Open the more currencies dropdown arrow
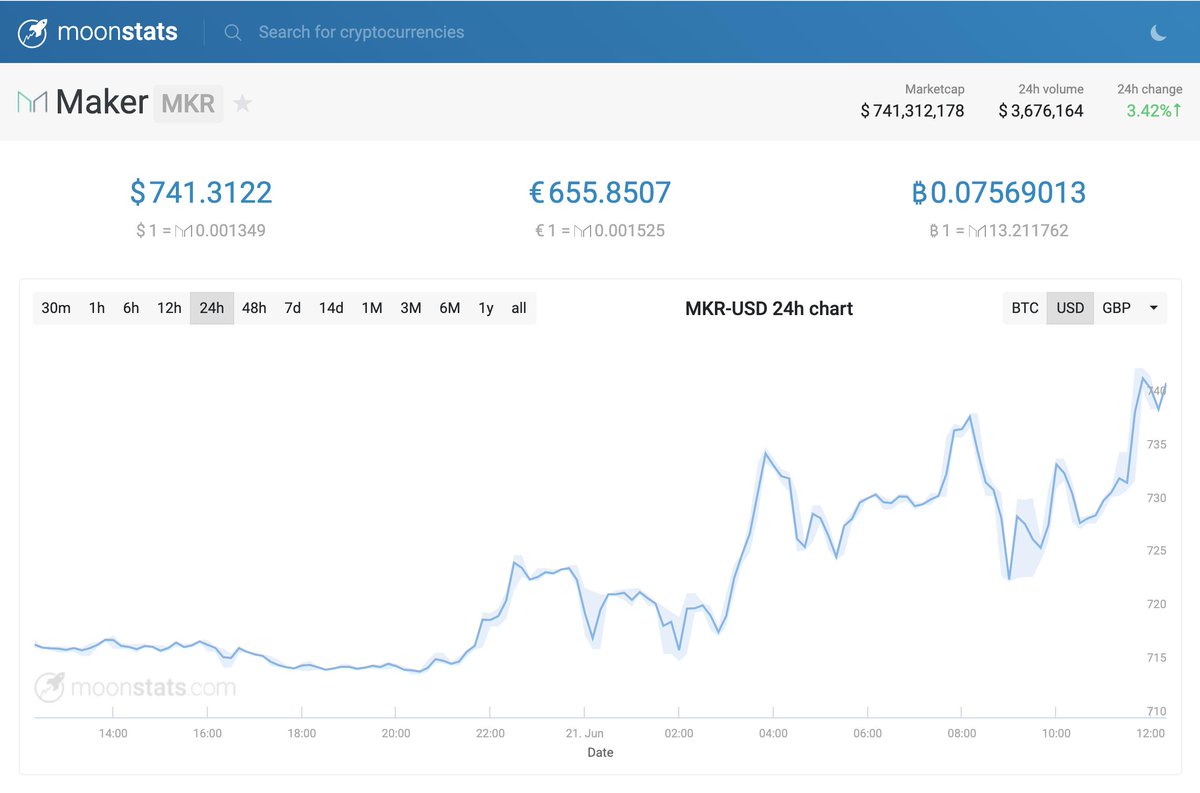This screenshot has height=793, width=1200. 1154,308
